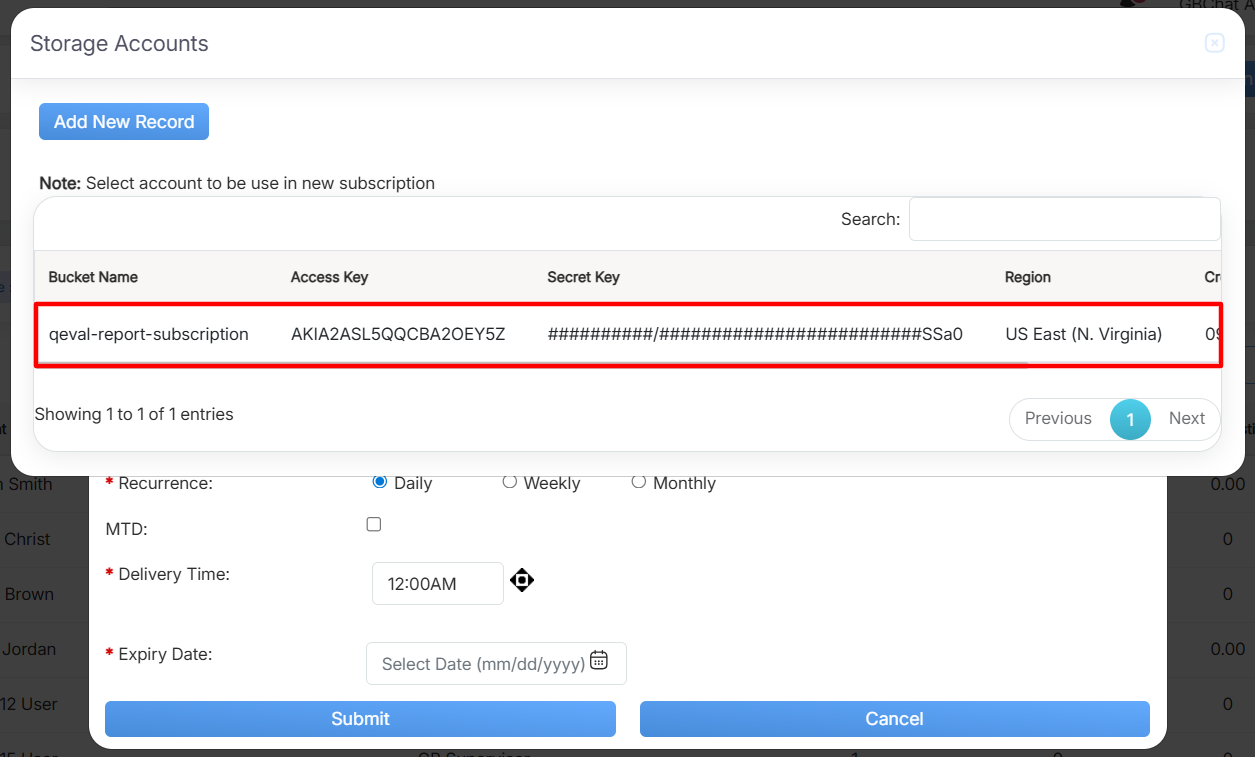1255x757 pixels.
Task: Click the Delivery Time 12:00AM field
Action: tap(438, 583)
